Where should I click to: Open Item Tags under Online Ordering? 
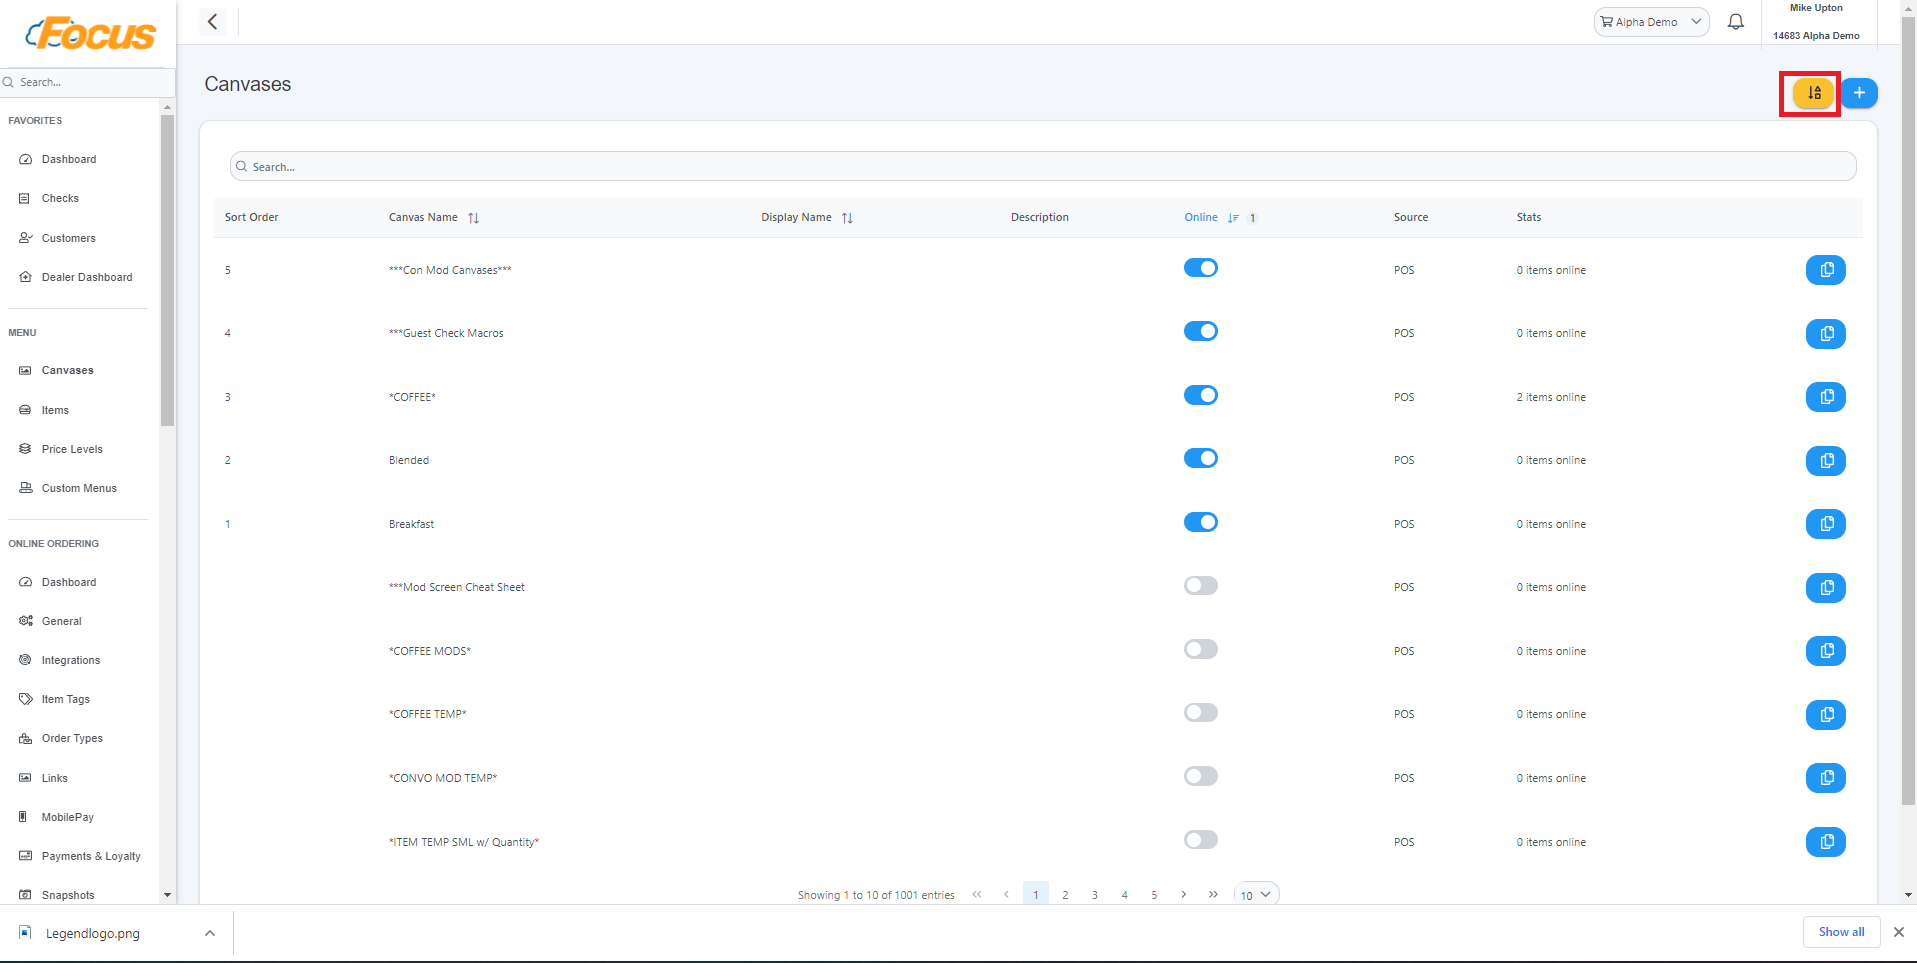coord(66,699)
